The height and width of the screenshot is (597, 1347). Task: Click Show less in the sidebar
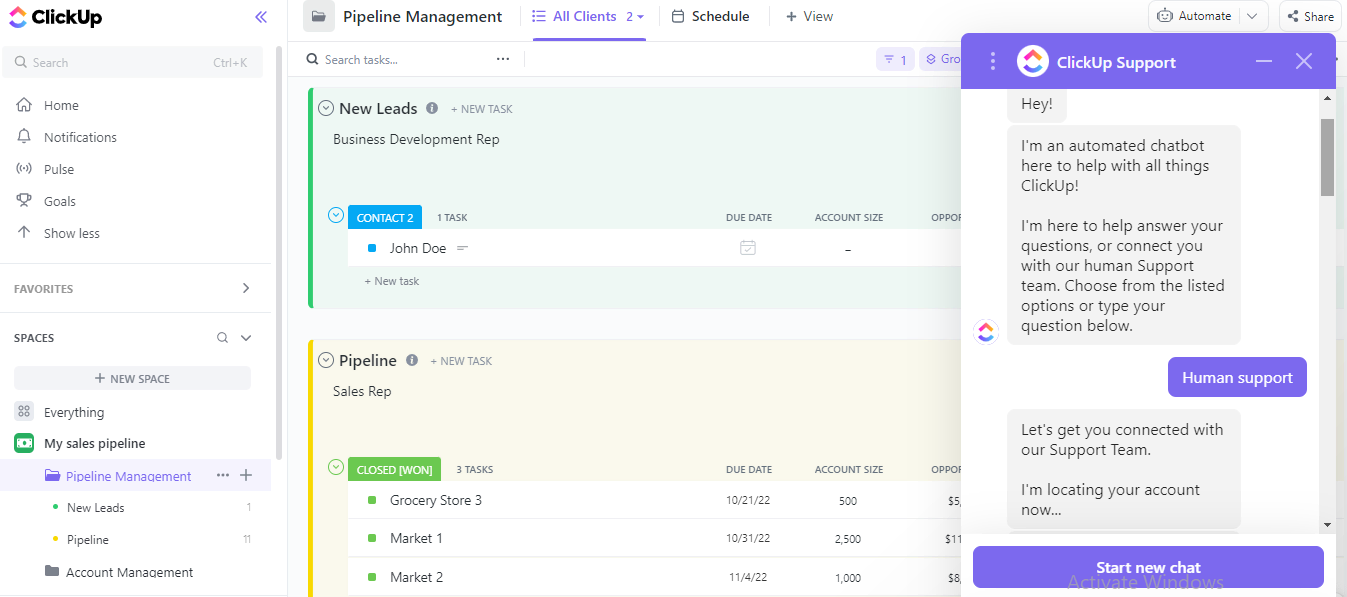click(72, 233)
